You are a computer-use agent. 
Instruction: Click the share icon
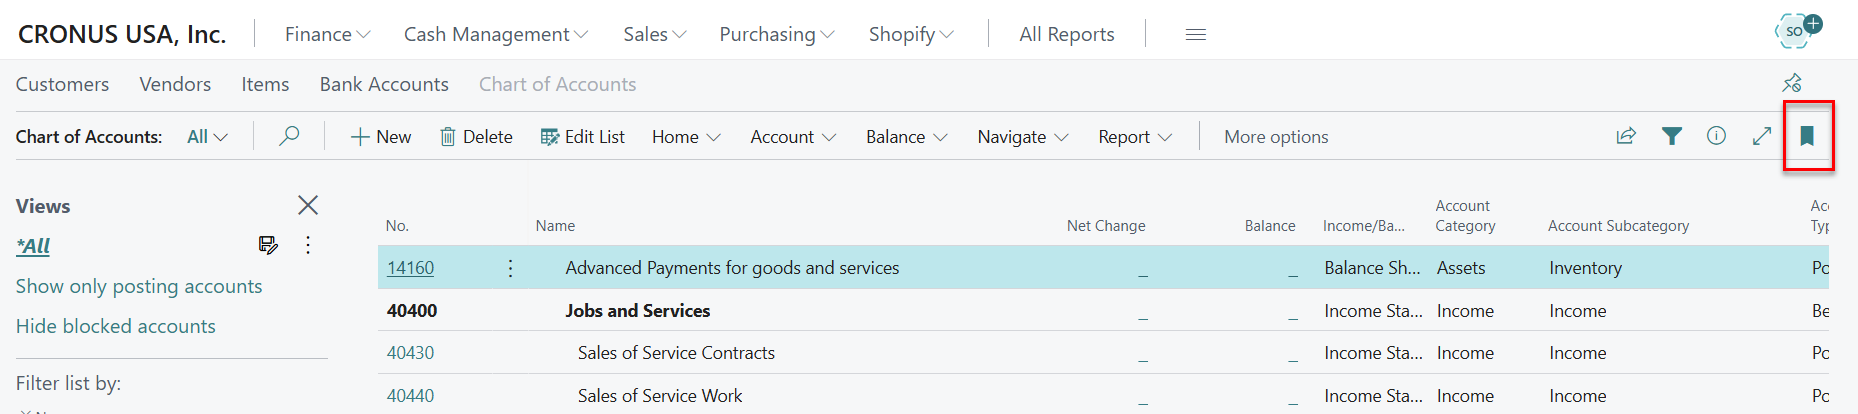[x=1626, y=136]
